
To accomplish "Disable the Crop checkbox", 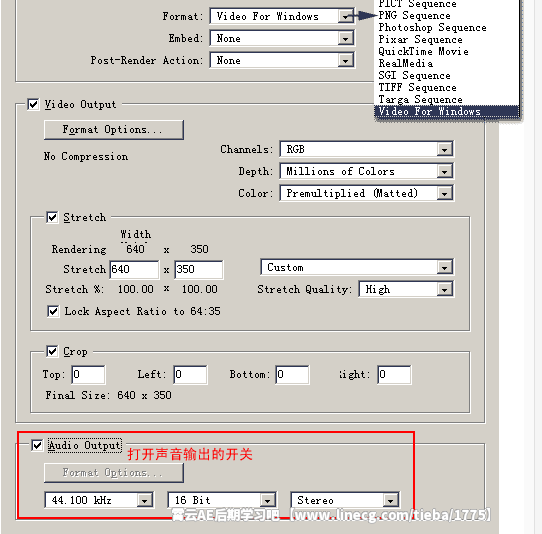I will click(x=52, y=352).
